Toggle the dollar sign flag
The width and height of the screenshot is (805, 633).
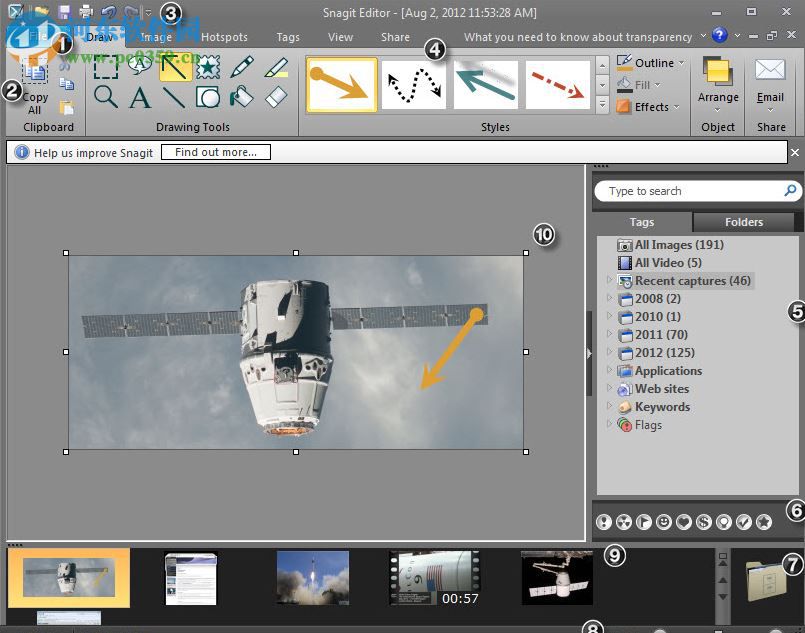[703, 522]
